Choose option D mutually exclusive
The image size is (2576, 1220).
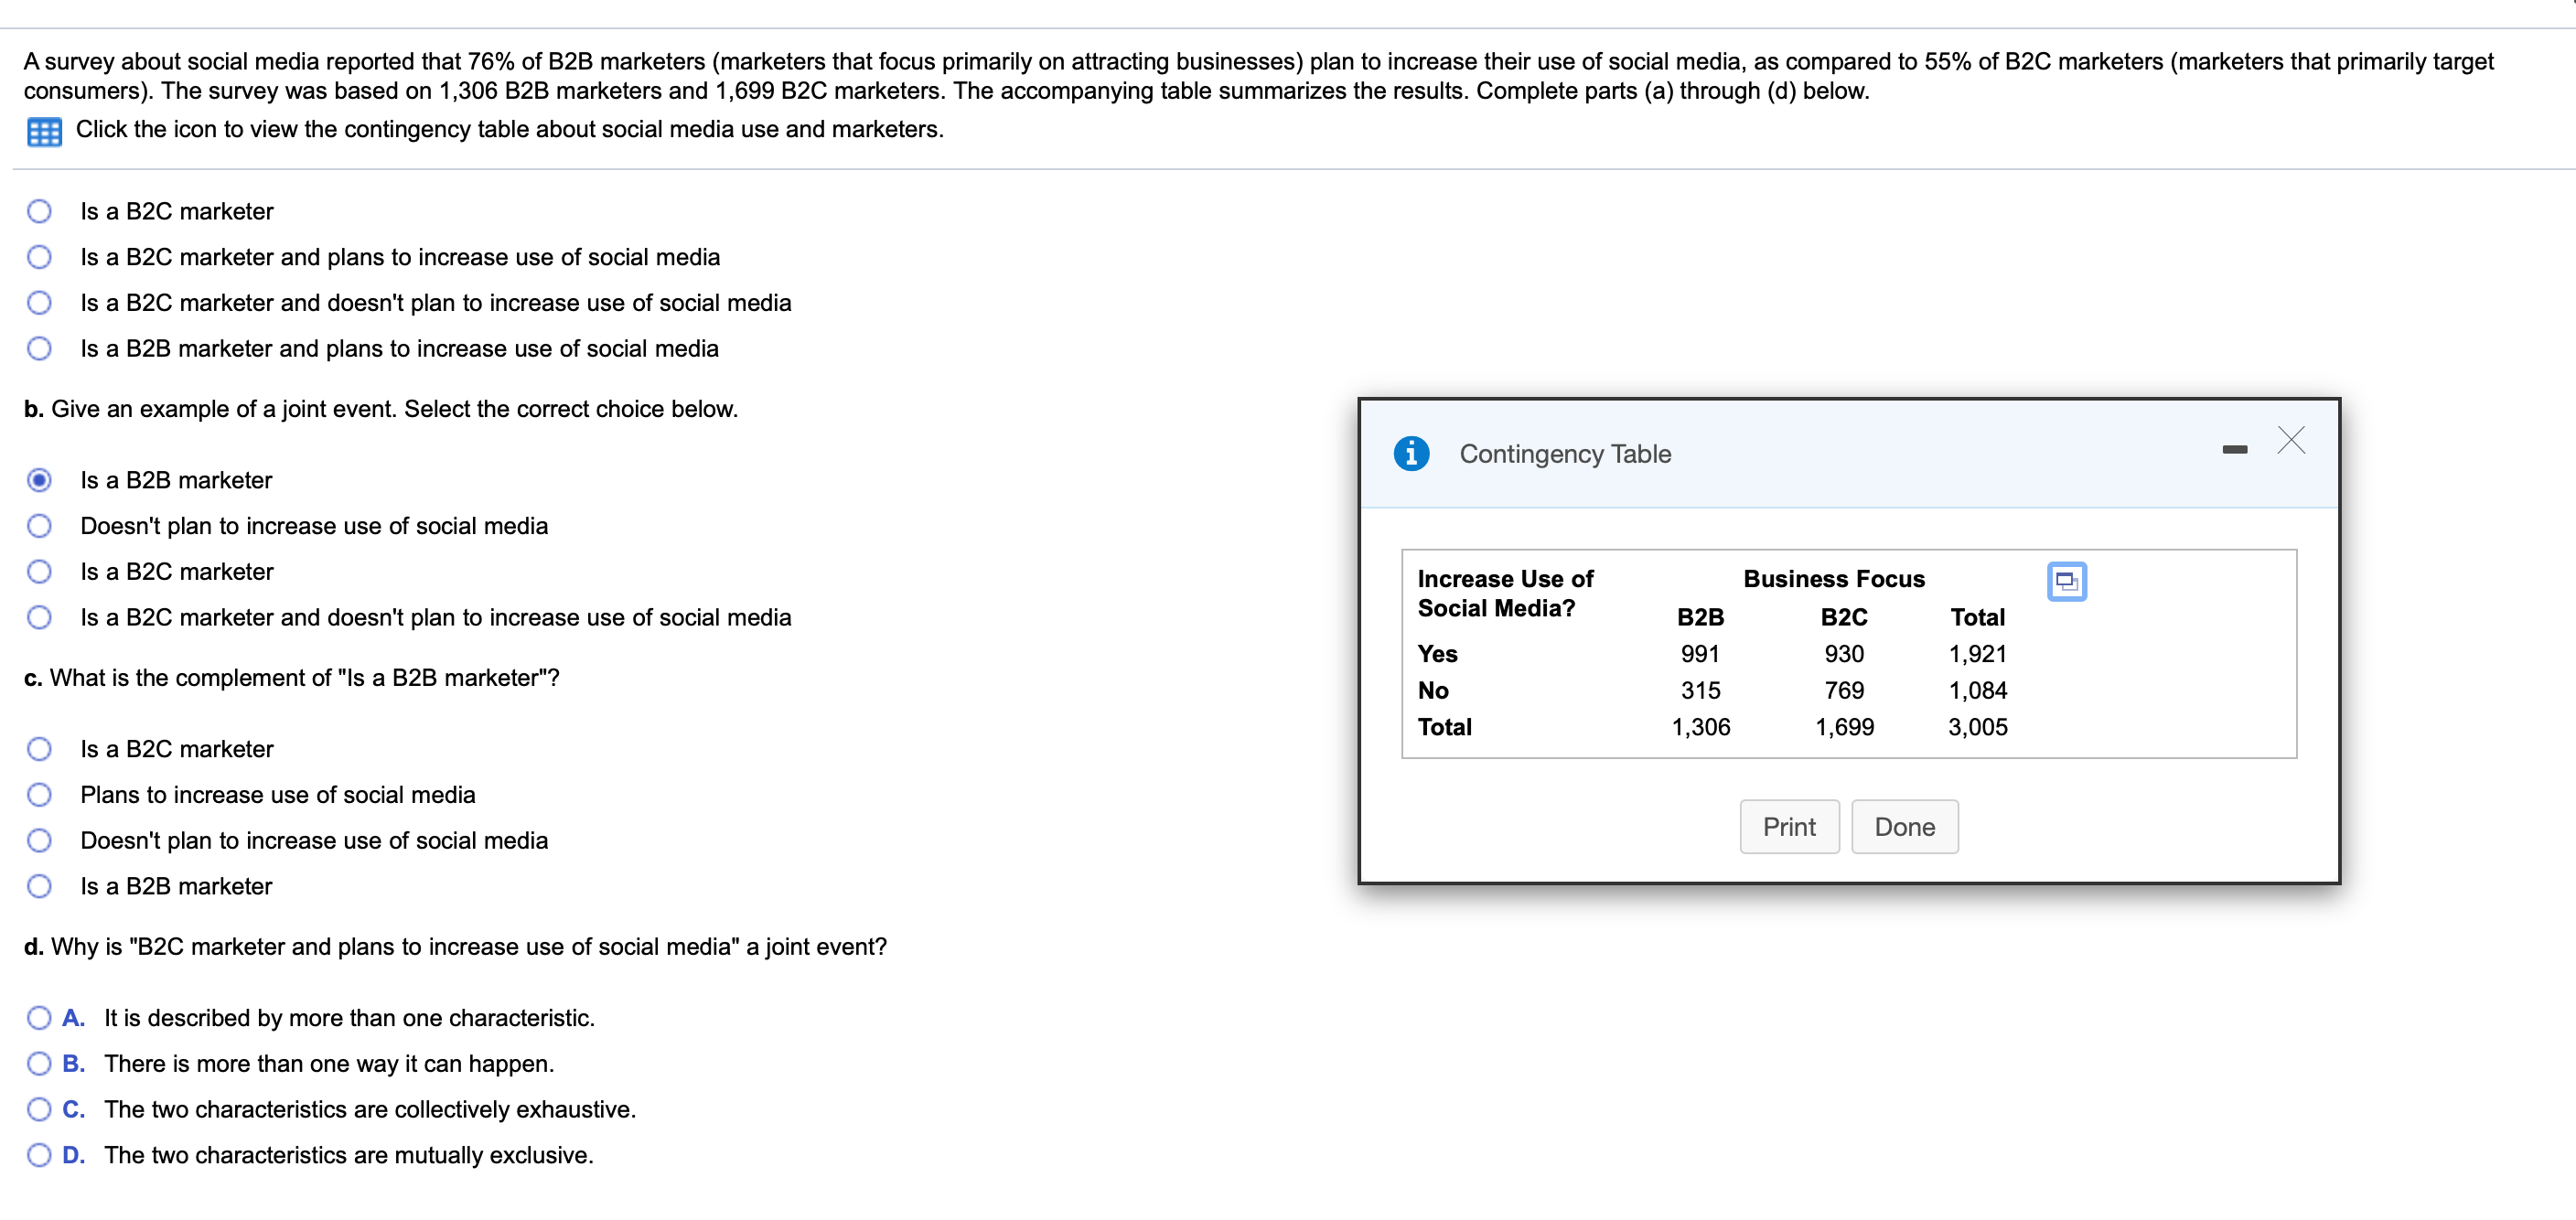(x=39, y=1155)
